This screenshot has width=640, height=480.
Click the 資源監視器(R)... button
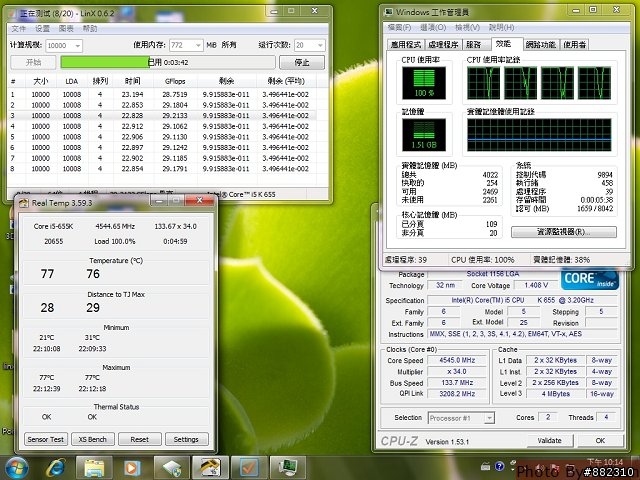[564, 232]
